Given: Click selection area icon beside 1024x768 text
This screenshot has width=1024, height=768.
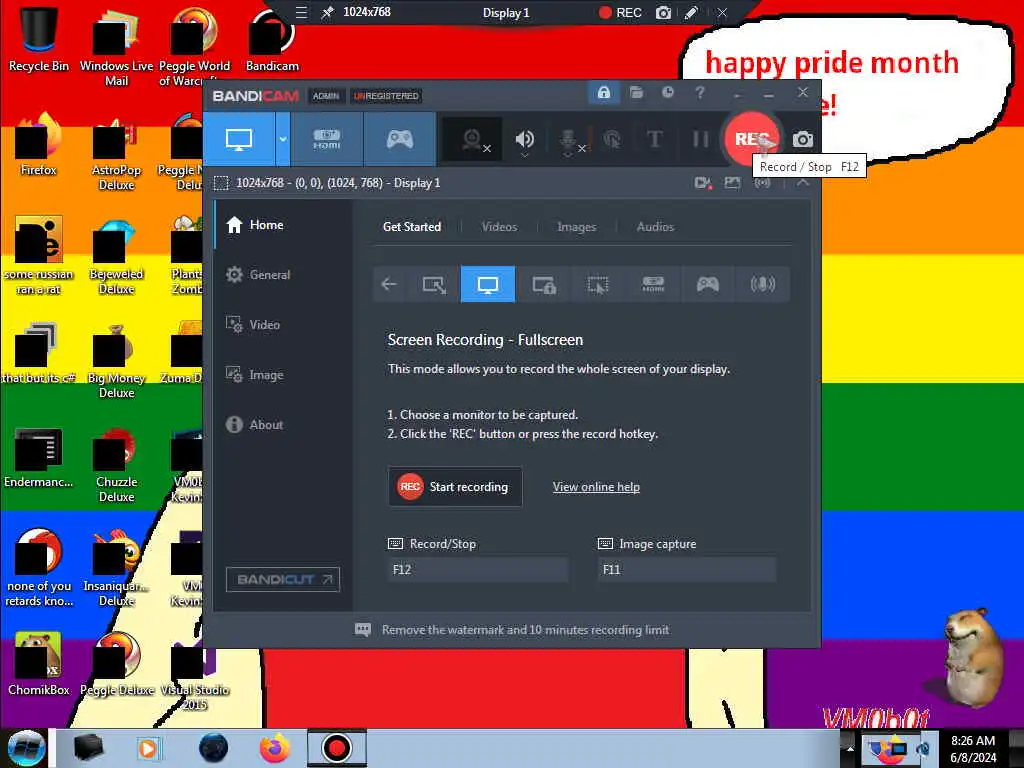Looking at the screenshot, I should click(x=221, y=184).
